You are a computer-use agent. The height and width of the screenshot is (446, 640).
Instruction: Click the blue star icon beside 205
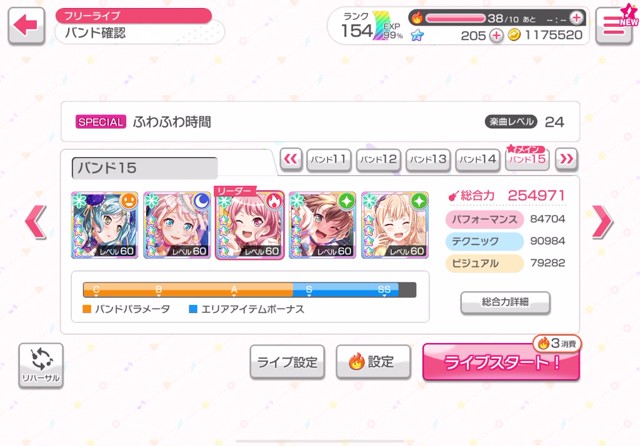point(417,36)
